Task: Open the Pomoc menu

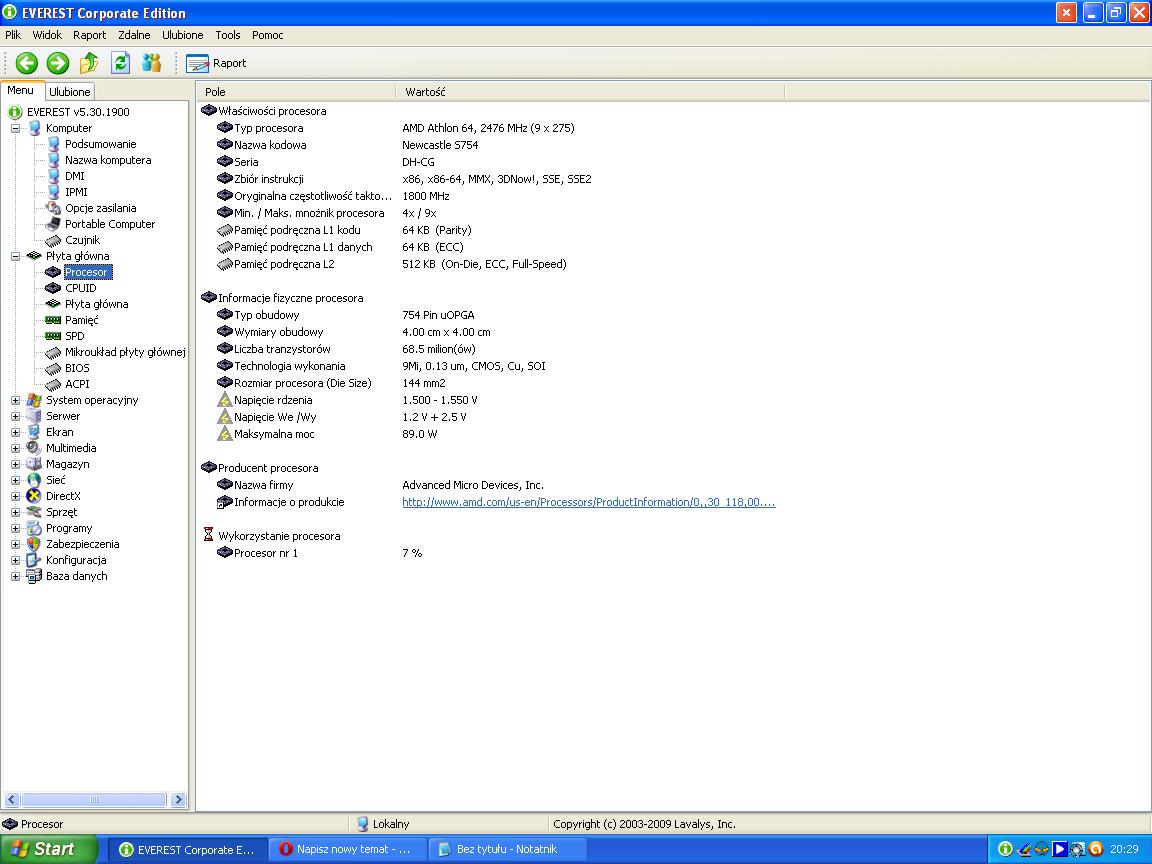Action: coord(267,35)
